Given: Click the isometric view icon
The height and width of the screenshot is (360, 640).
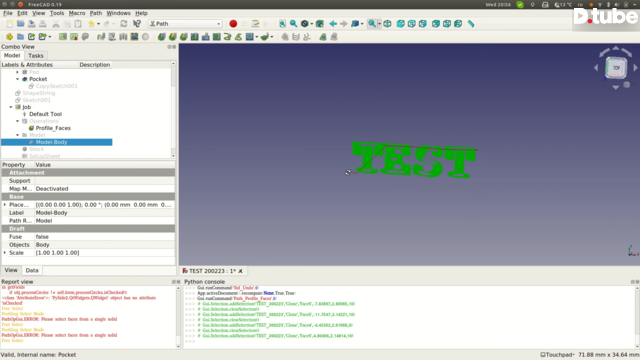Looking at the screenshot, I should pos(387,24).
